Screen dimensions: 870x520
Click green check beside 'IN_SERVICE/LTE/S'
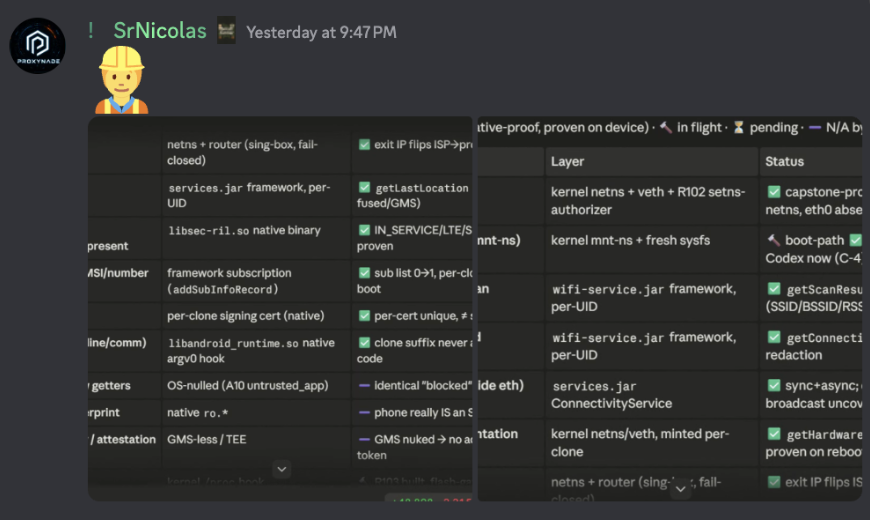tap(364, 230)
